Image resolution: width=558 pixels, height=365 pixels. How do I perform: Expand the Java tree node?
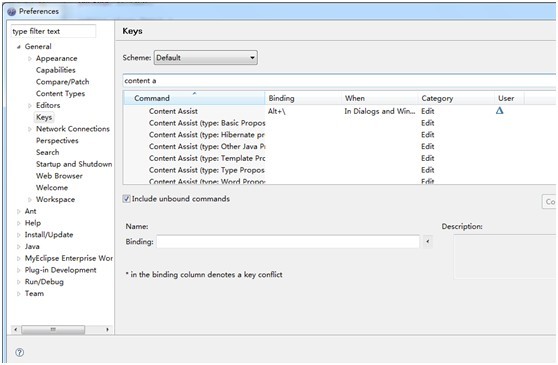tap(19, 247)
